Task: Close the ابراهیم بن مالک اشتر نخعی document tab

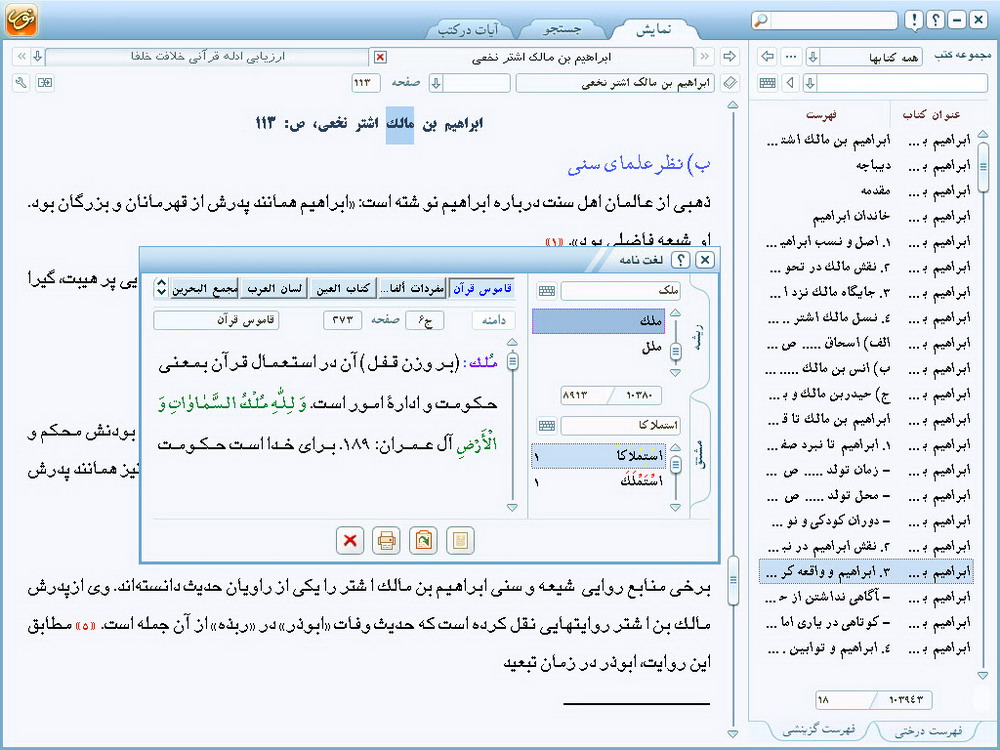Action: (380, 57)
